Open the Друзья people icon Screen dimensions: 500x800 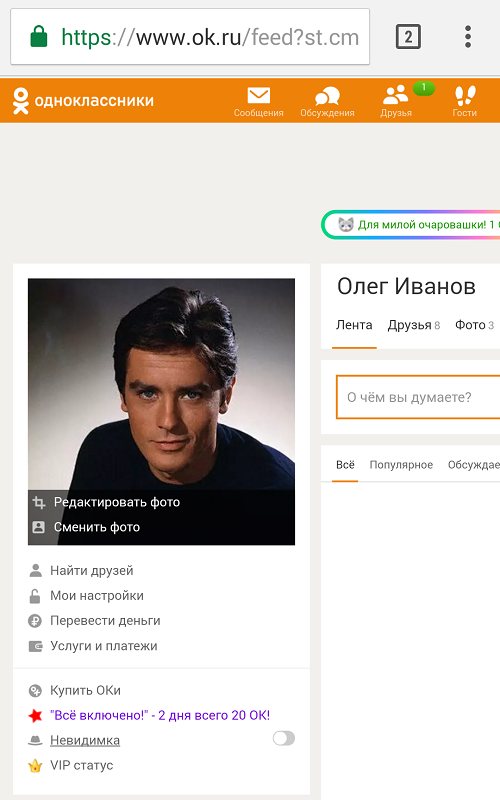click(395, 95)
